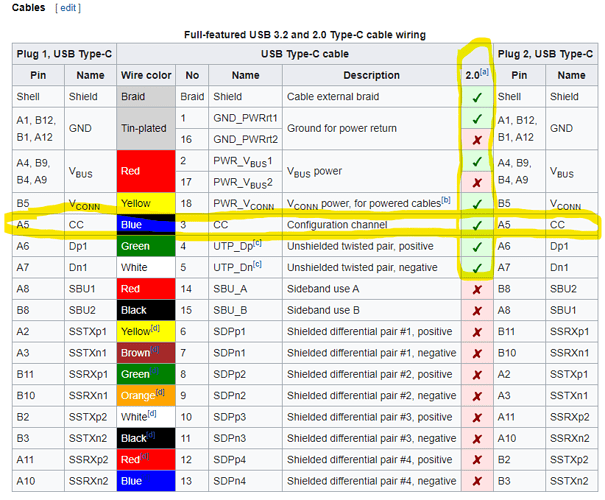Click the red cross in the Sideband use A row
Image resolution: width=605 pixels, height=500 pixels.
477,289
